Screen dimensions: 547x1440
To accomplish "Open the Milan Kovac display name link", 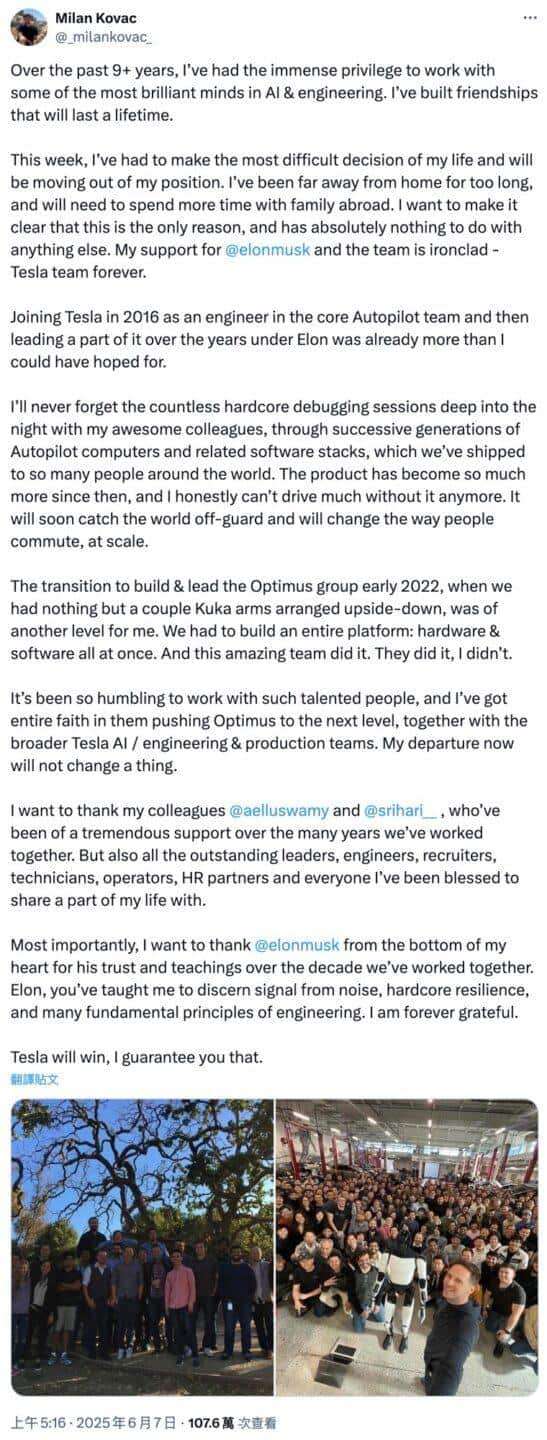I will point(97,18).
